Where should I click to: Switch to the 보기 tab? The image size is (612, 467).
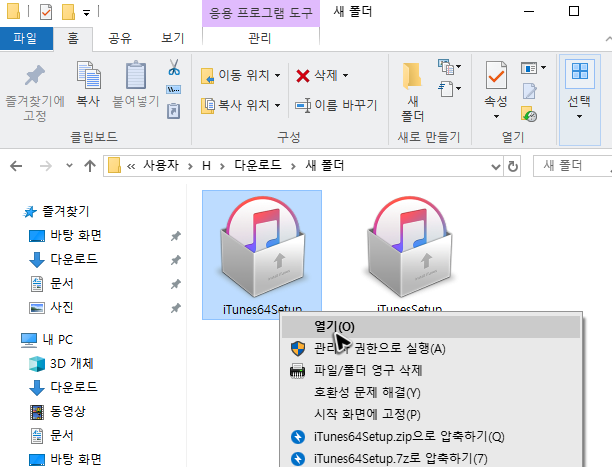click(173, 38)
